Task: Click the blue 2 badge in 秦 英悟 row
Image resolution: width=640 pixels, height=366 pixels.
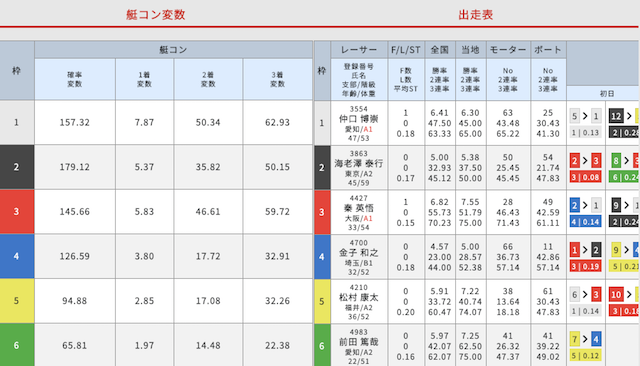Action: point(575,205)
